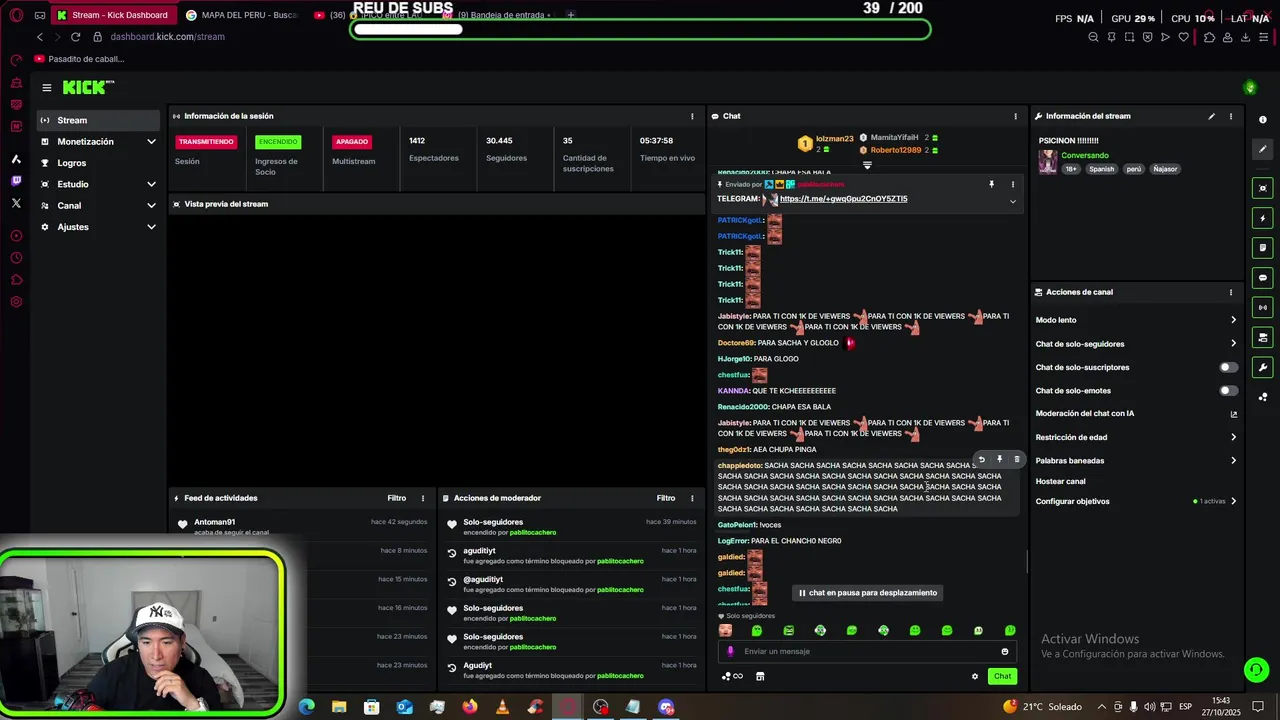The height and width of the screenshot is (720, 1280).
Task: Send message with green Chat button
Action: 1002,677
